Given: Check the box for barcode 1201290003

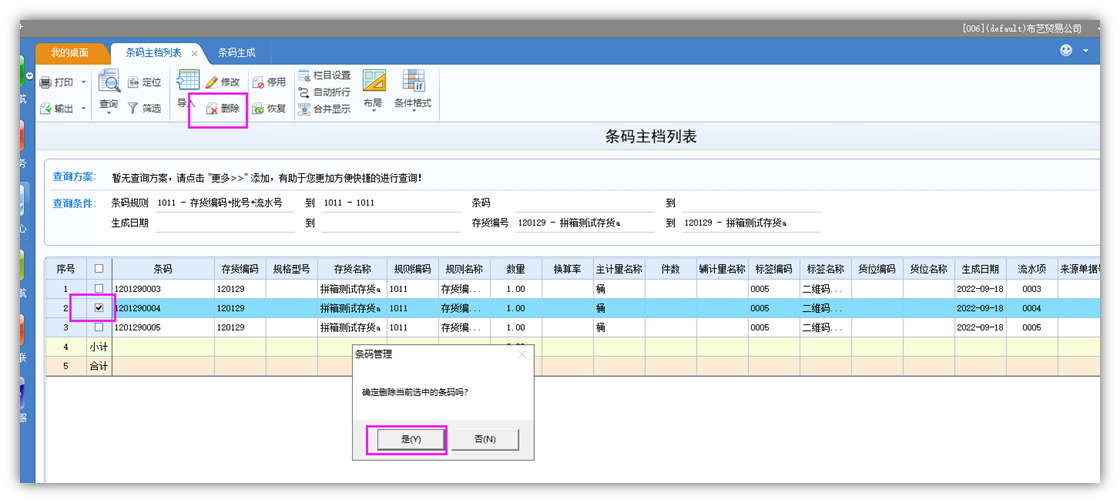Looking at the screenshot, I should point(99,289).
